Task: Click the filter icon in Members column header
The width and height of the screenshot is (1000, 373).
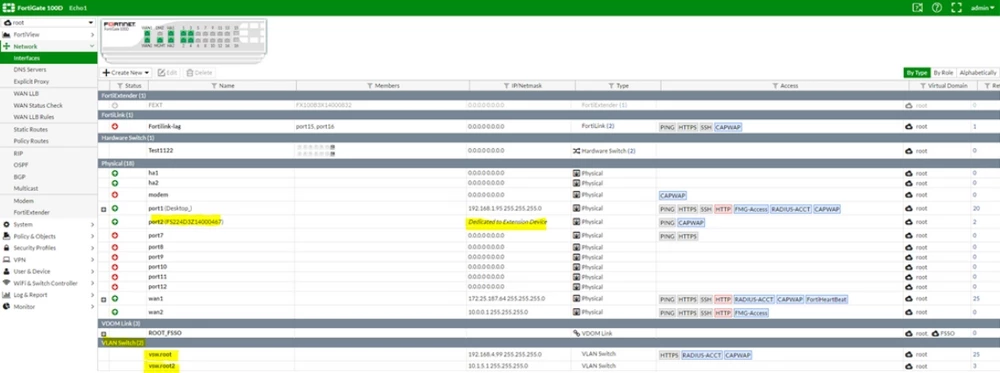Action: click(x=370, y=85)
